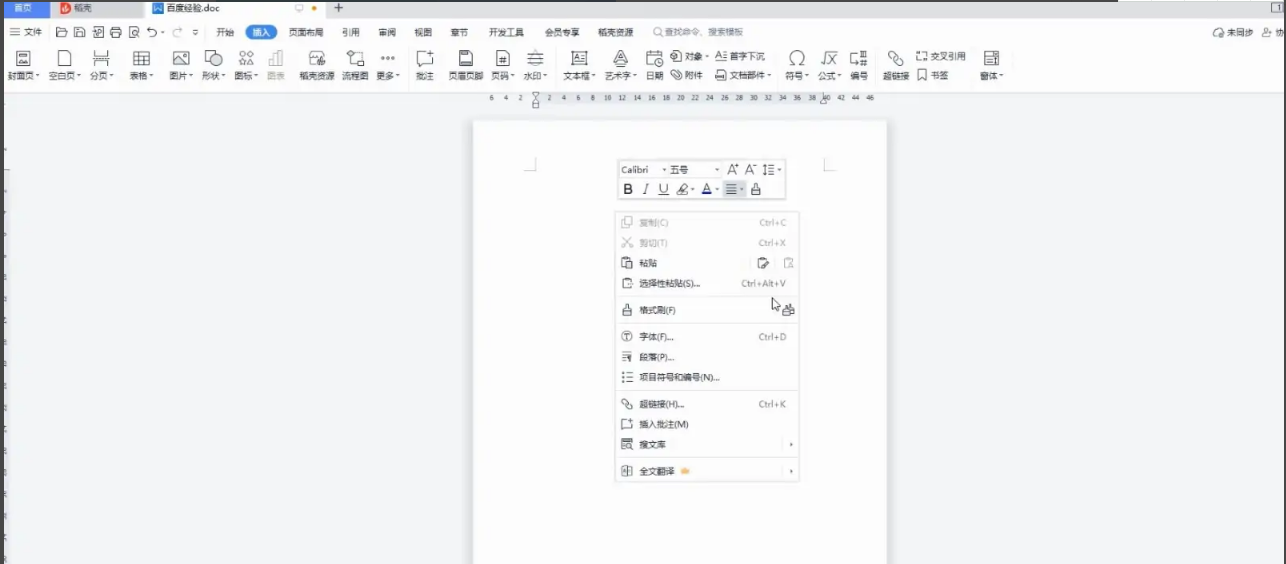Click the print icon in quick access toolbar
1286x564 pixels.
pyautogui.click(x=115, y=33)
